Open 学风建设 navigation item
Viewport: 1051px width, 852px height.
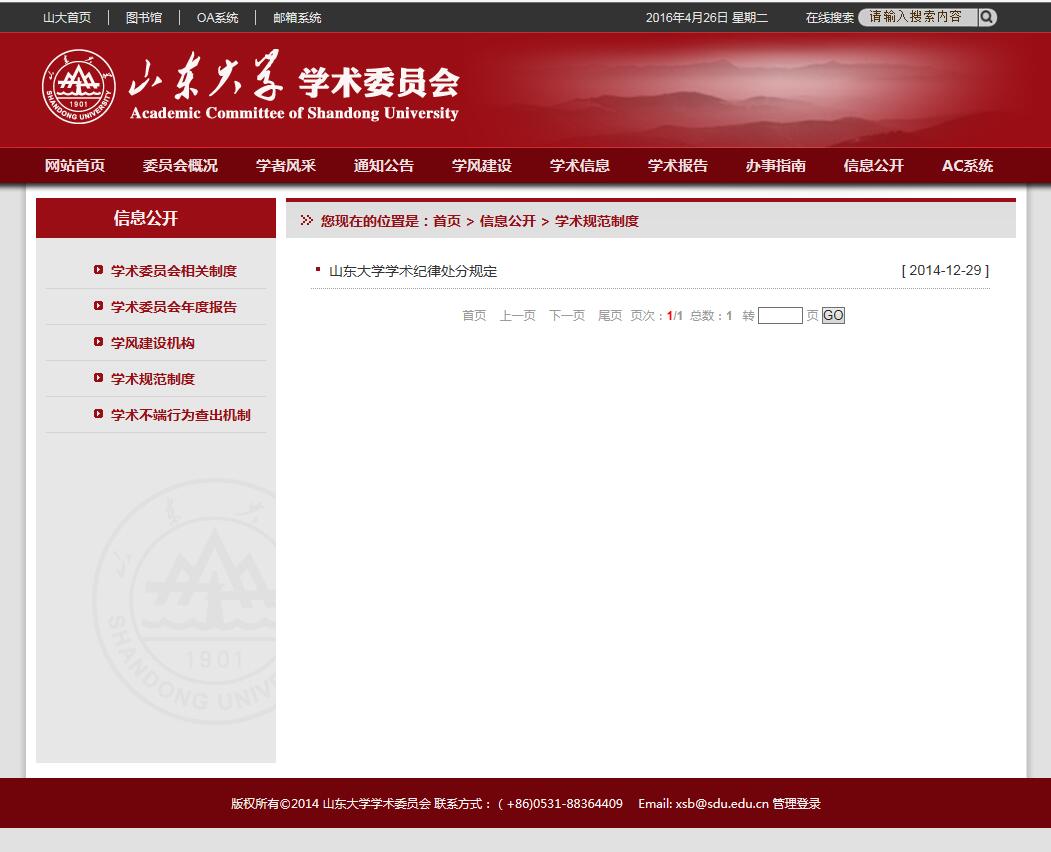(481, 166)
